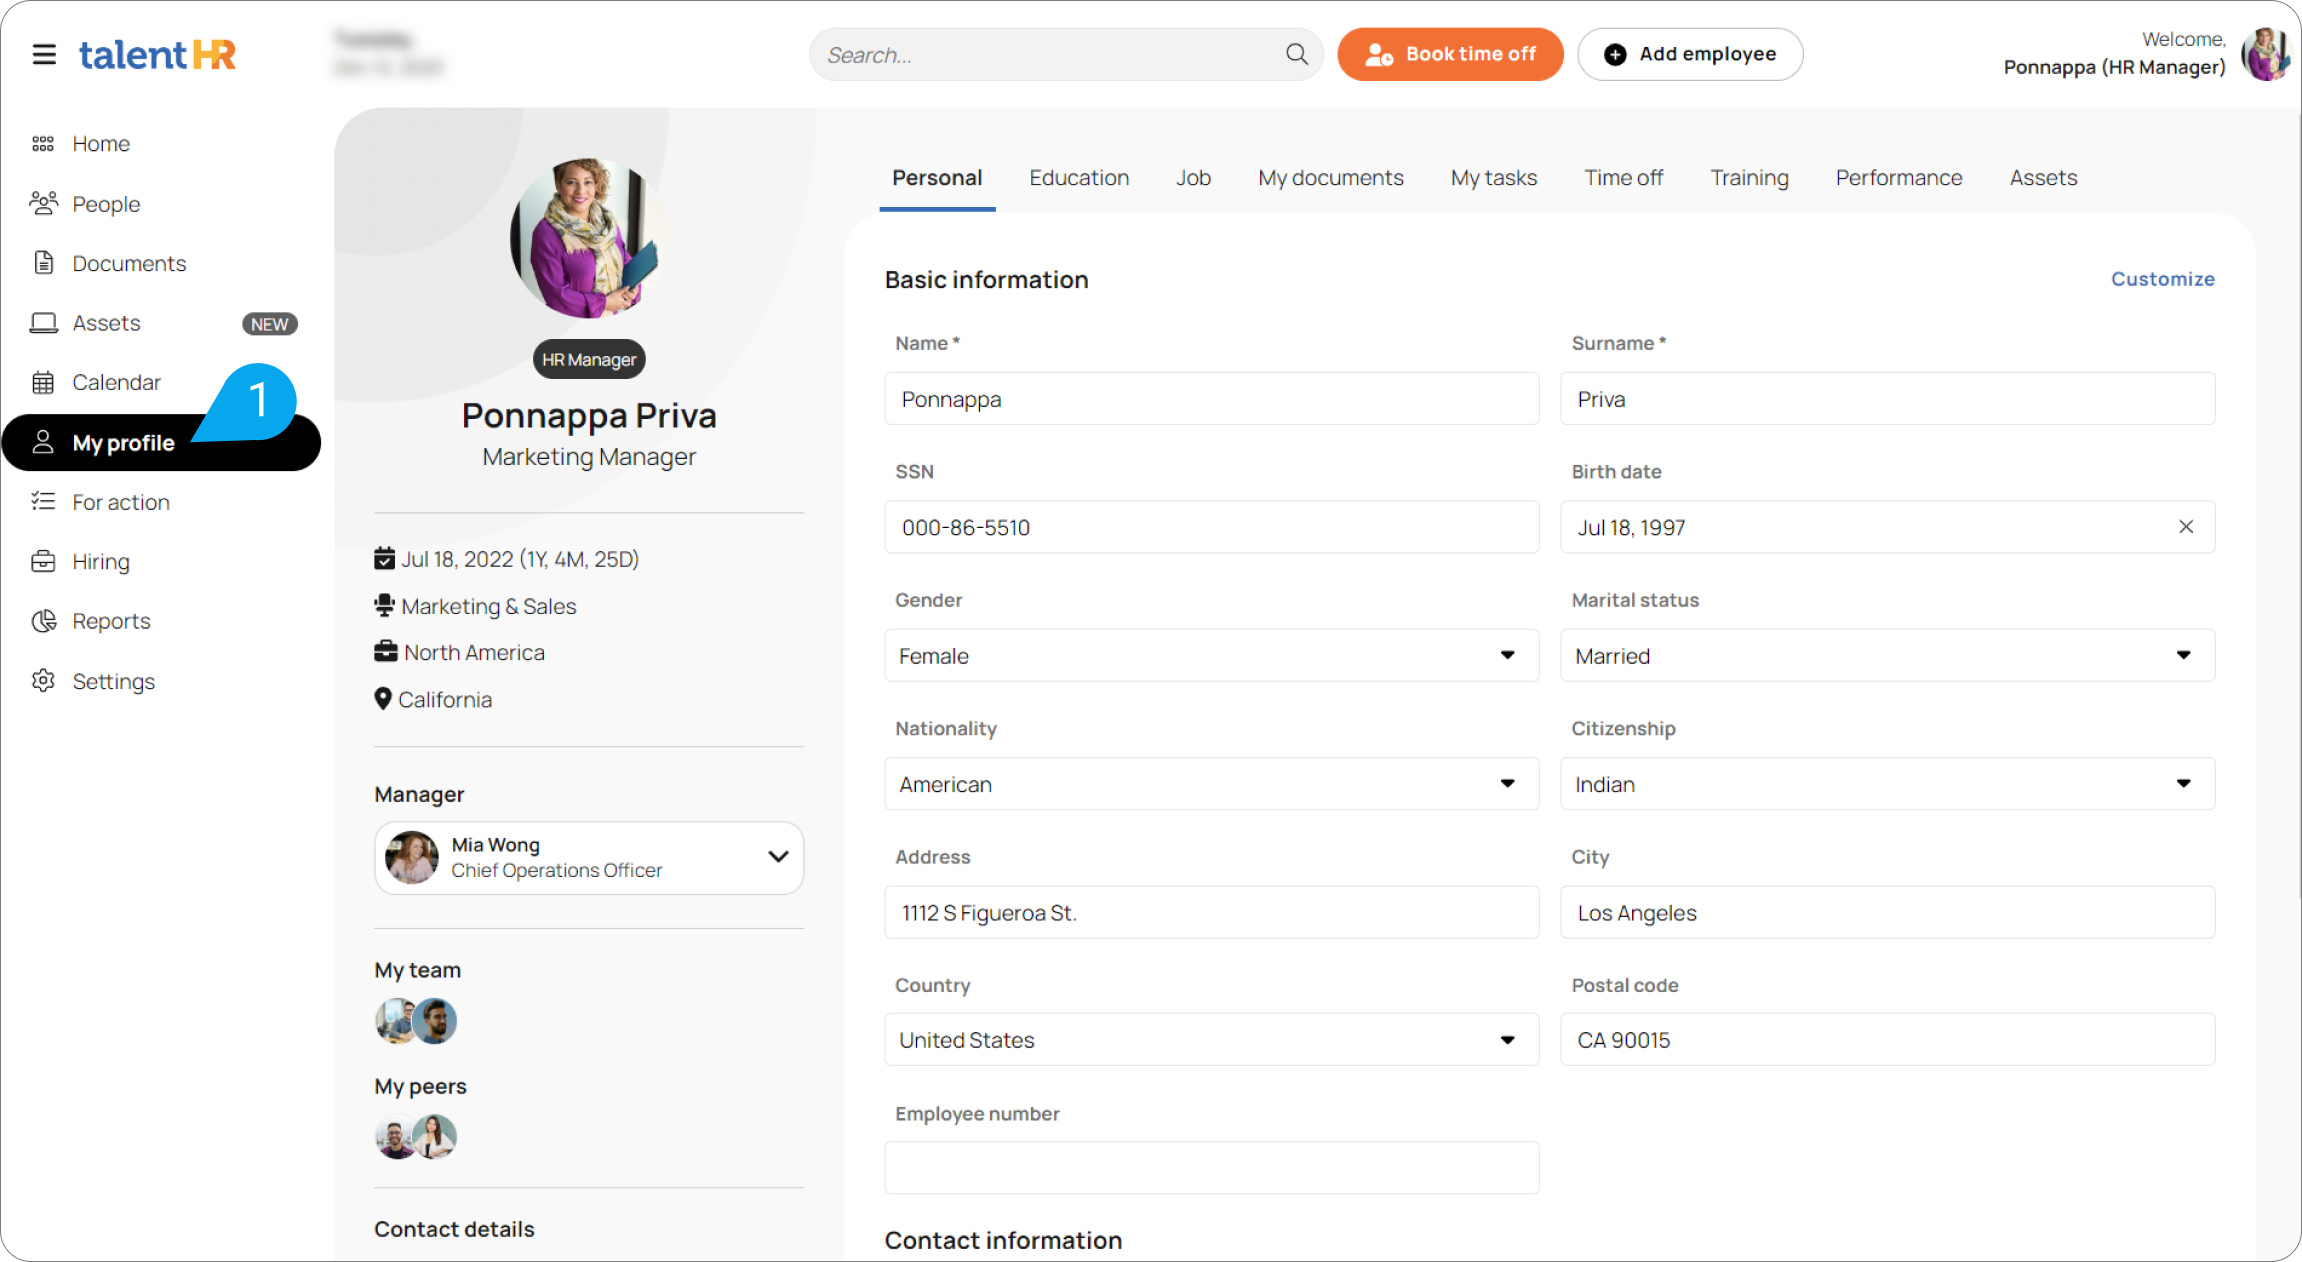Image resolution: width=2302 pixels, height=1262 pixels.
Task: Click Add employee button
Action: click(1690, 54)
